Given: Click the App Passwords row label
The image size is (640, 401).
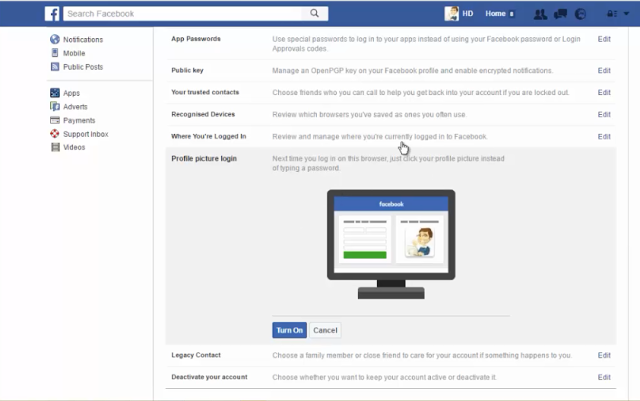Looking at the screenshot, I should click(x=196, y=39).
